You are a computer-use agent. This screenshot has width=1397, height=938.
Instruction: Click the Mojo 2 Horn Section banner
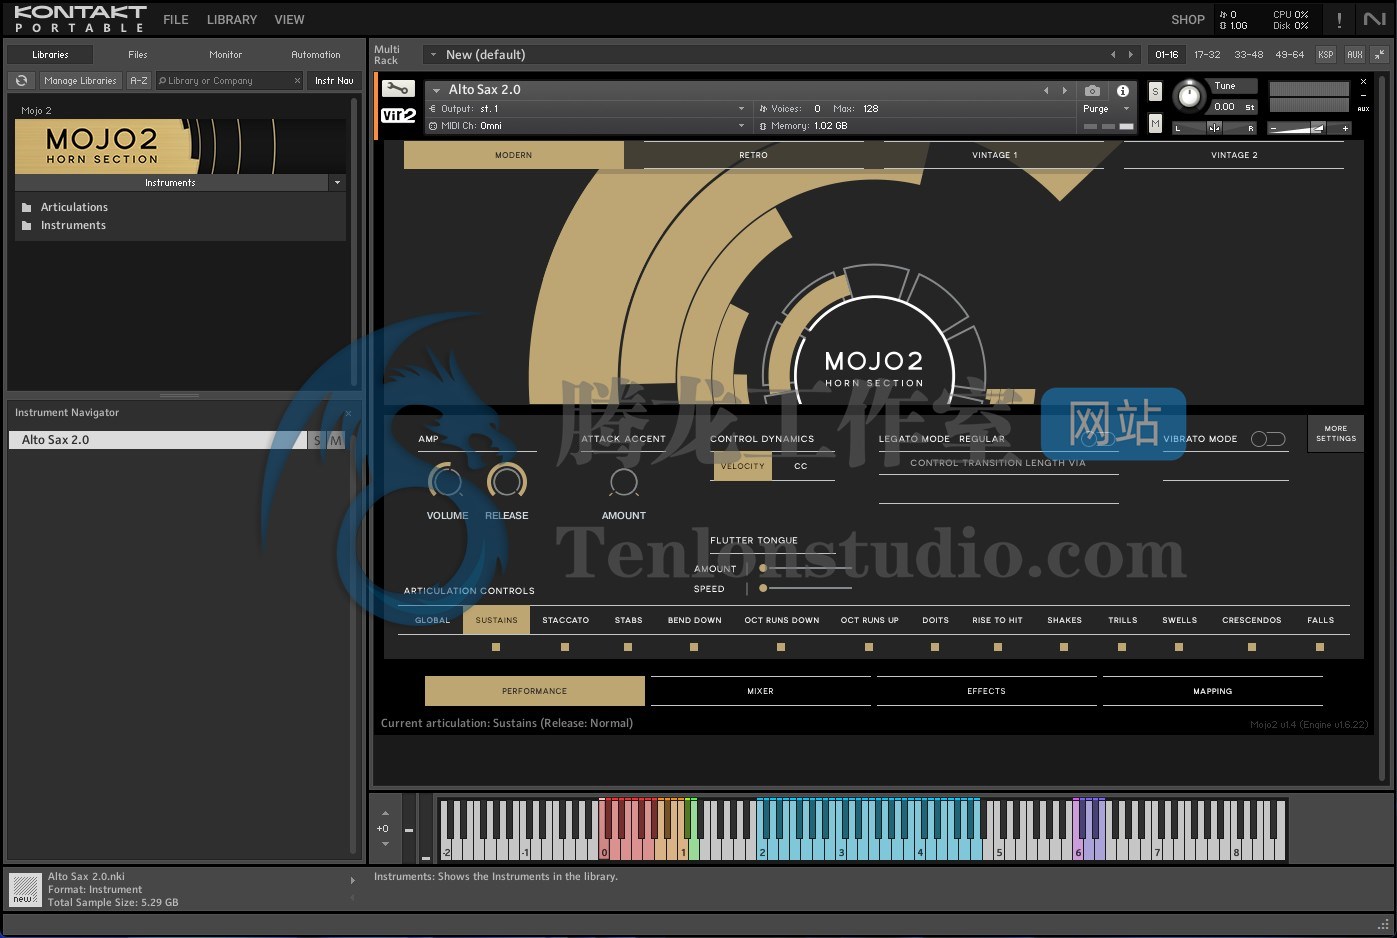180,146
